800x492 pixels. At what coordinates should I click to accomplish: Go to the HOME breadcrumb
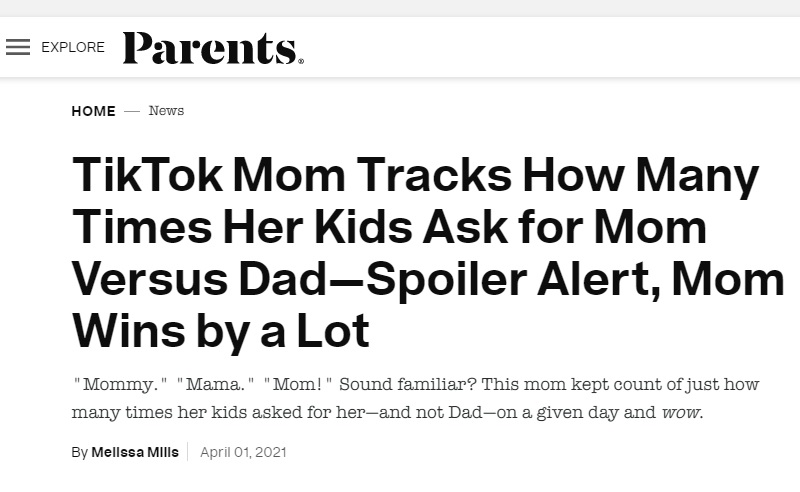click(x=93, y=111)
